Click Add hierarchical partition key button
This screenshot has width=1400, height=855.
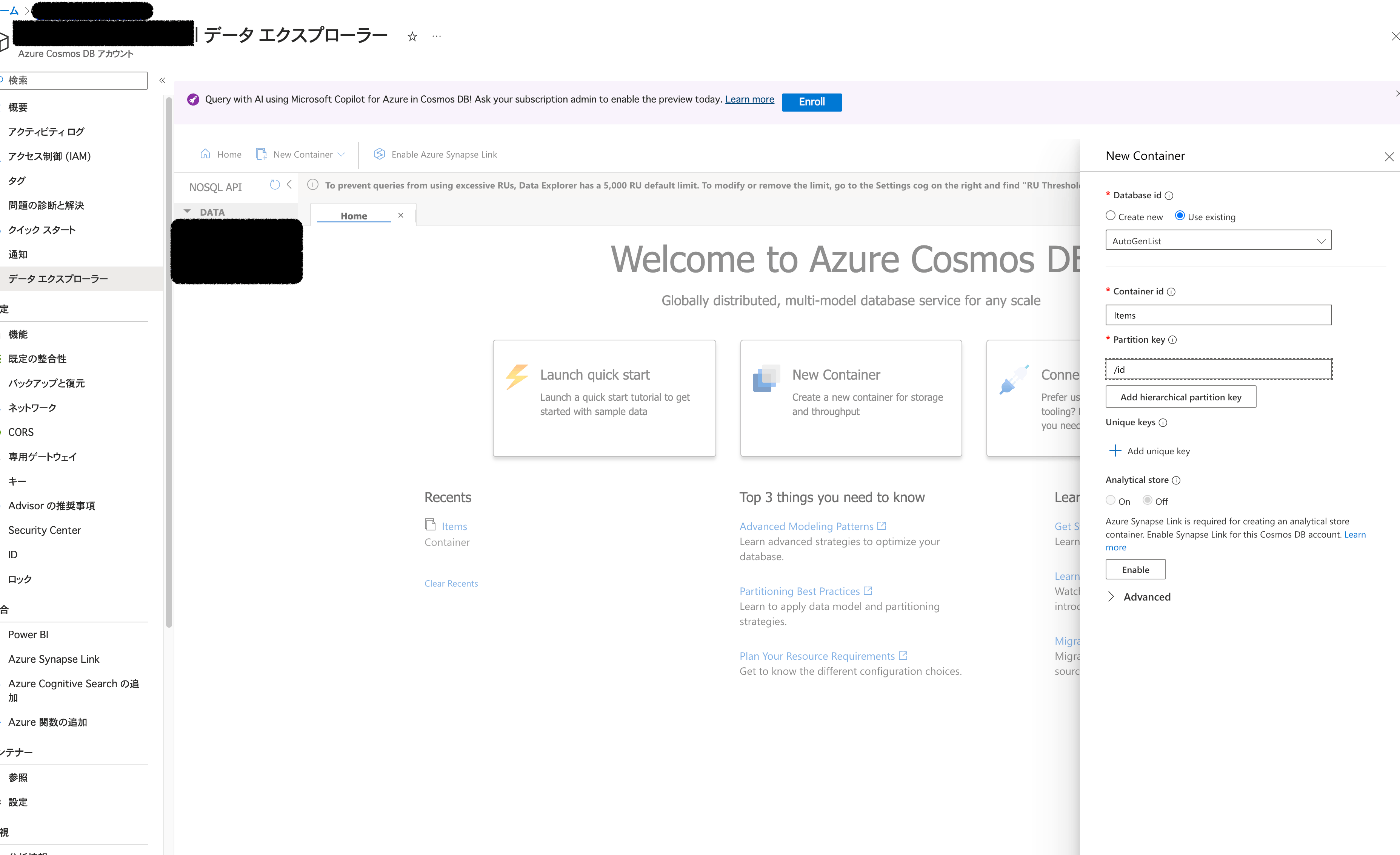[1181, 397]
